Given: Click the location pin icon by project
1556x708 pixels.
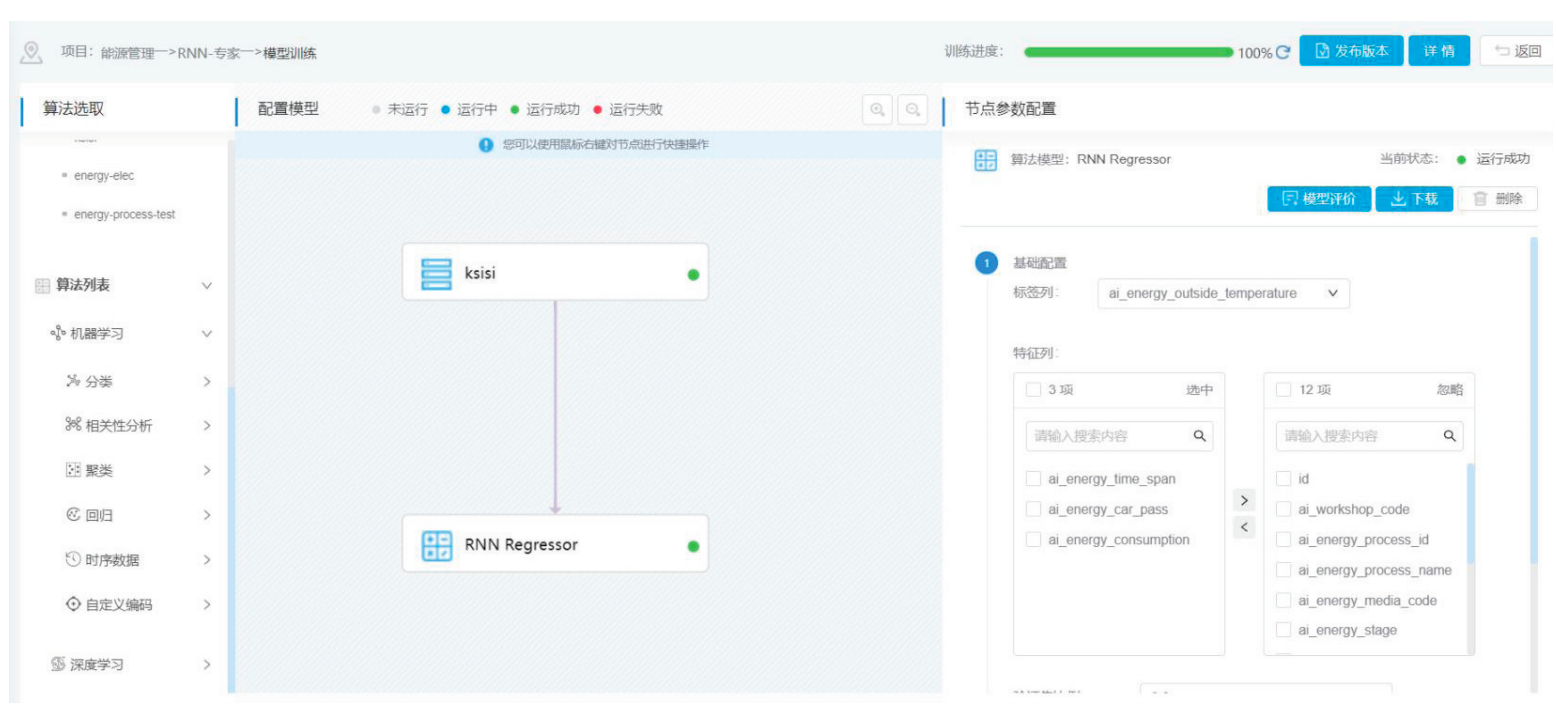Looking at the screenshot, I should click(x=31, y=52).
